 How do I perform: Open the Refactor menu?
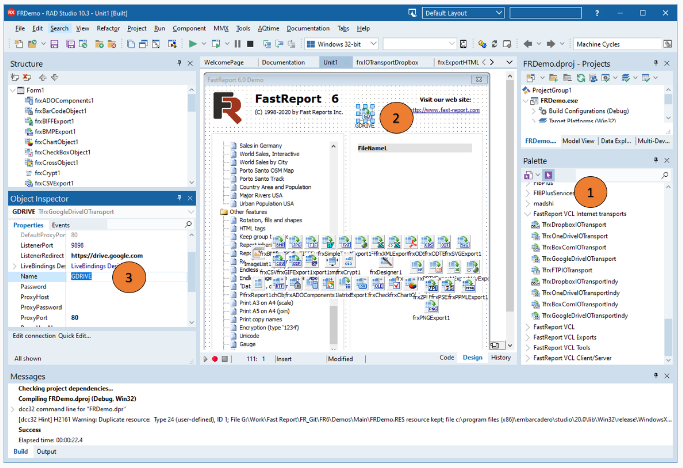coord(108,28)
